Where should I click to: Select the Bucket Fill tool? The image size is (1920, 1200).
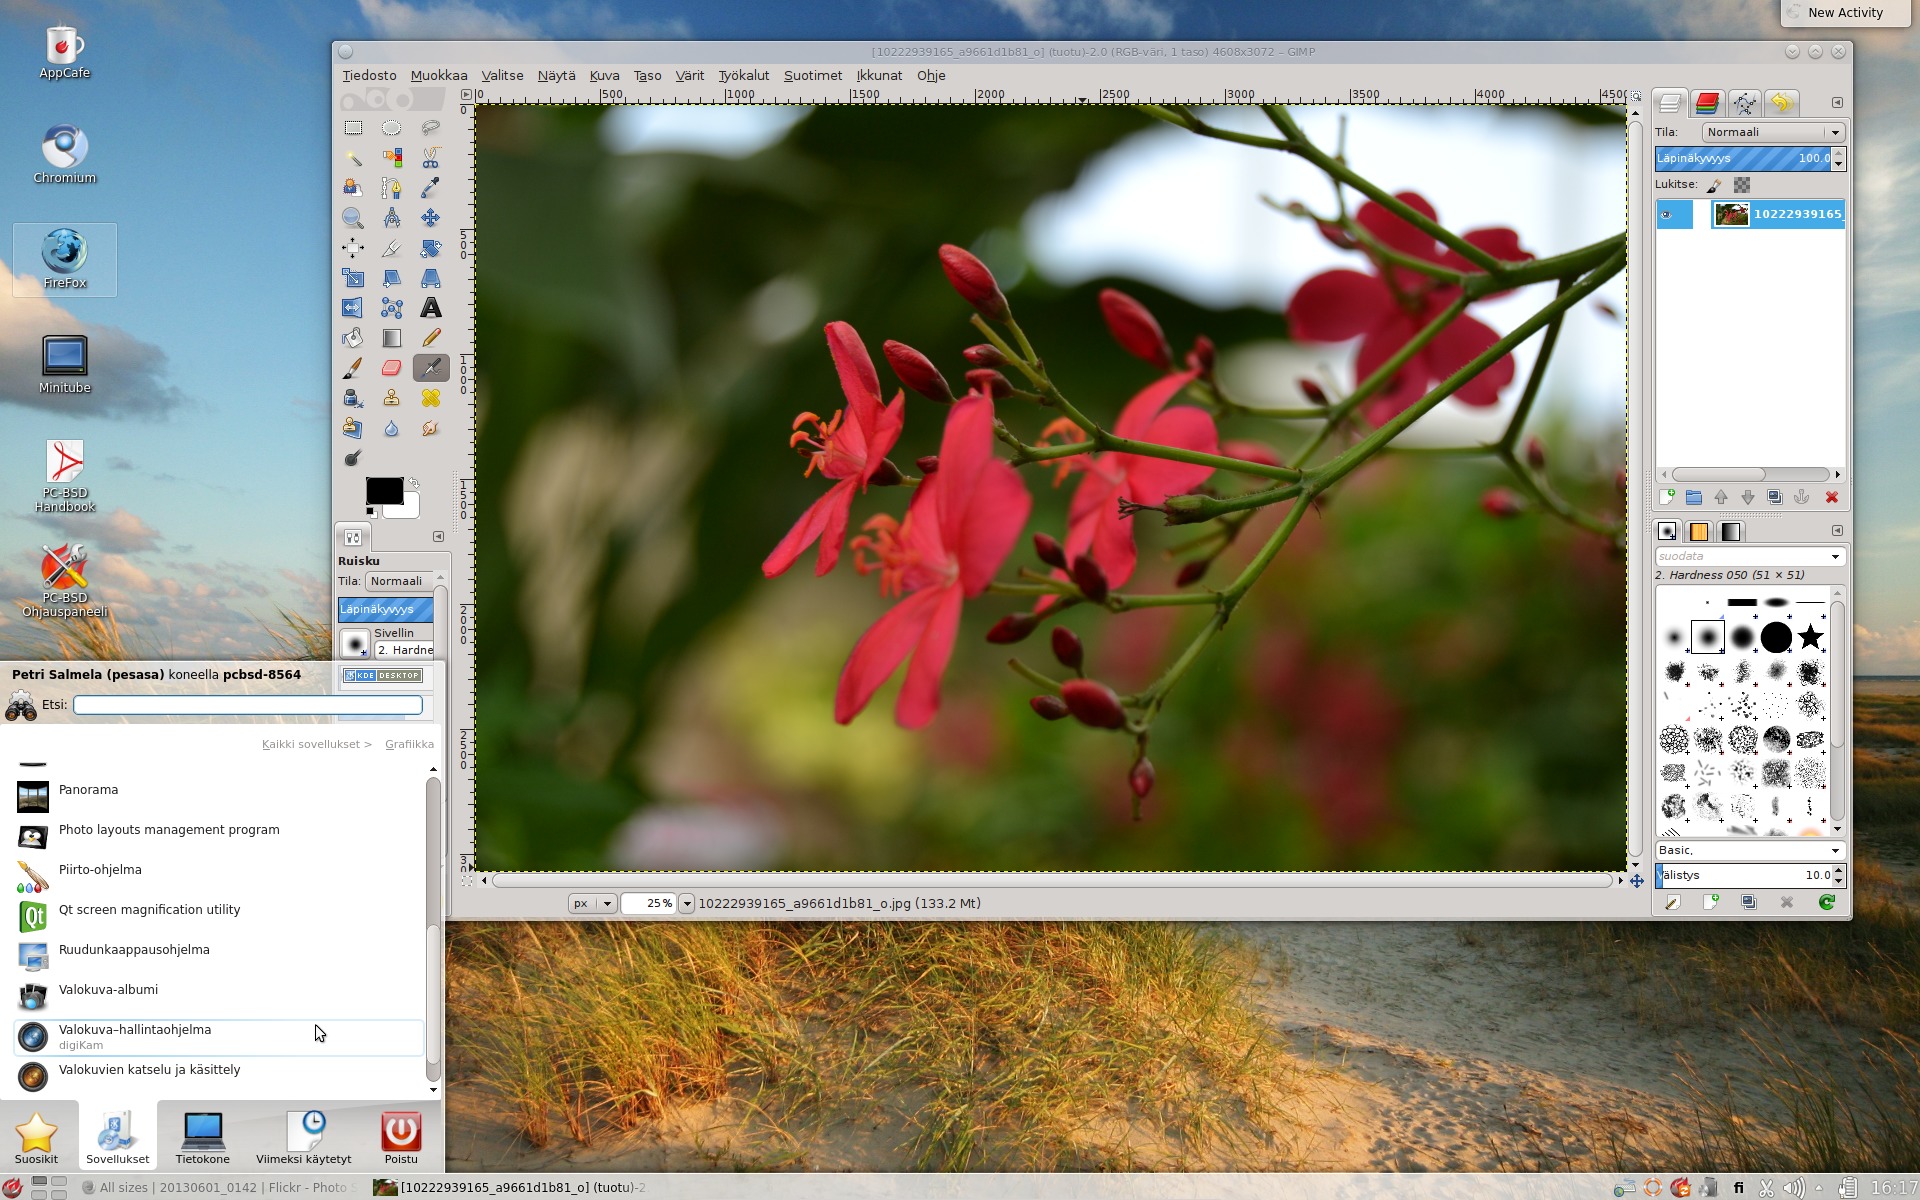(x=353, y=338)
